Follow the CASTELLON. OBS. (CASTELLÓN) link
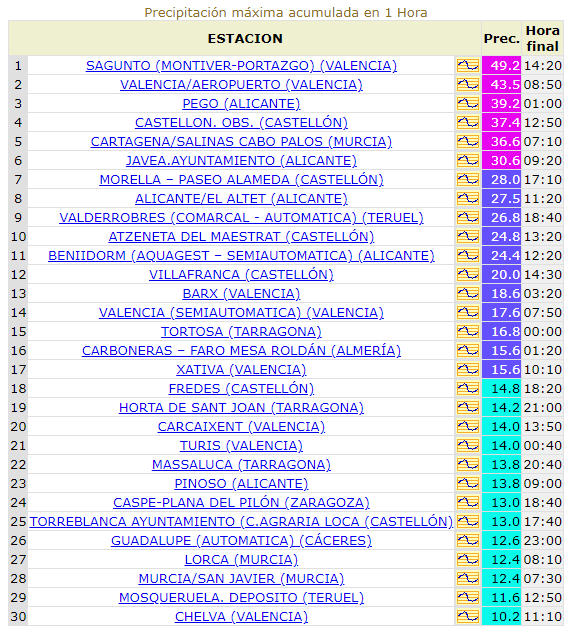The image size is (575, 639). click(241, 123)
